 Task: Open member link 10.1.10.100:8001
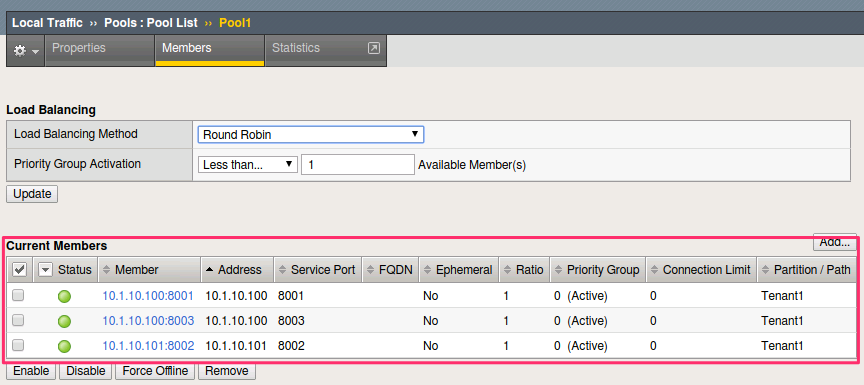(x=148, y=296)
